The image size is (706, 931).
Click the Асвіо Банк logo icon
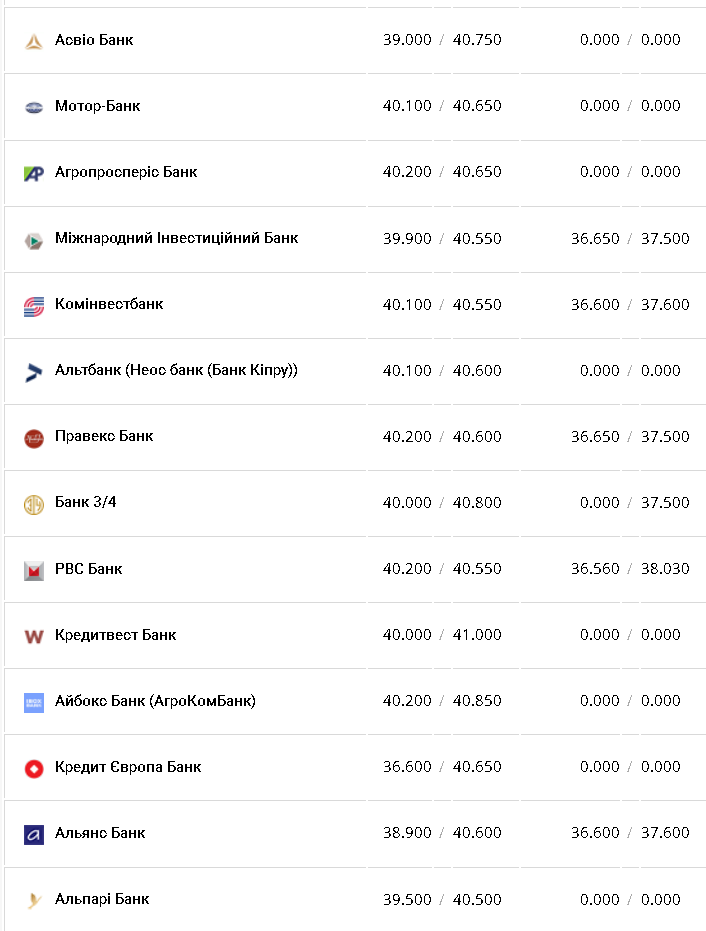(34, 41)
